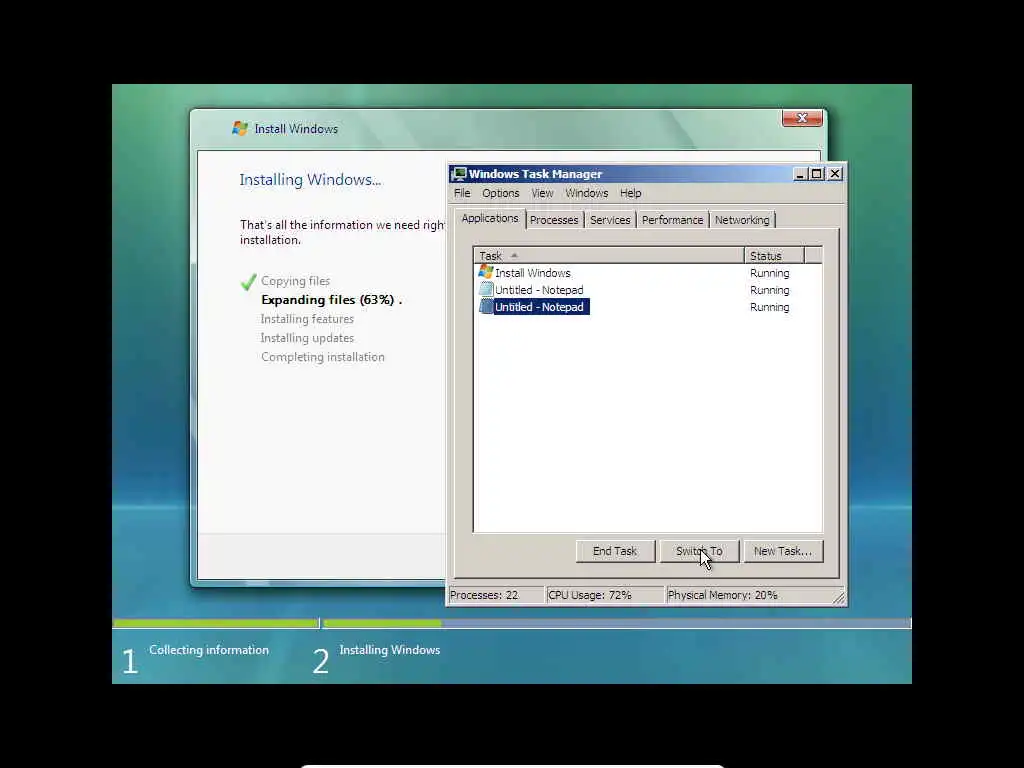Viewport: 1024px width, 768px height.
Task: Open the File menu in Task Manager
Action: click(462, 193)
